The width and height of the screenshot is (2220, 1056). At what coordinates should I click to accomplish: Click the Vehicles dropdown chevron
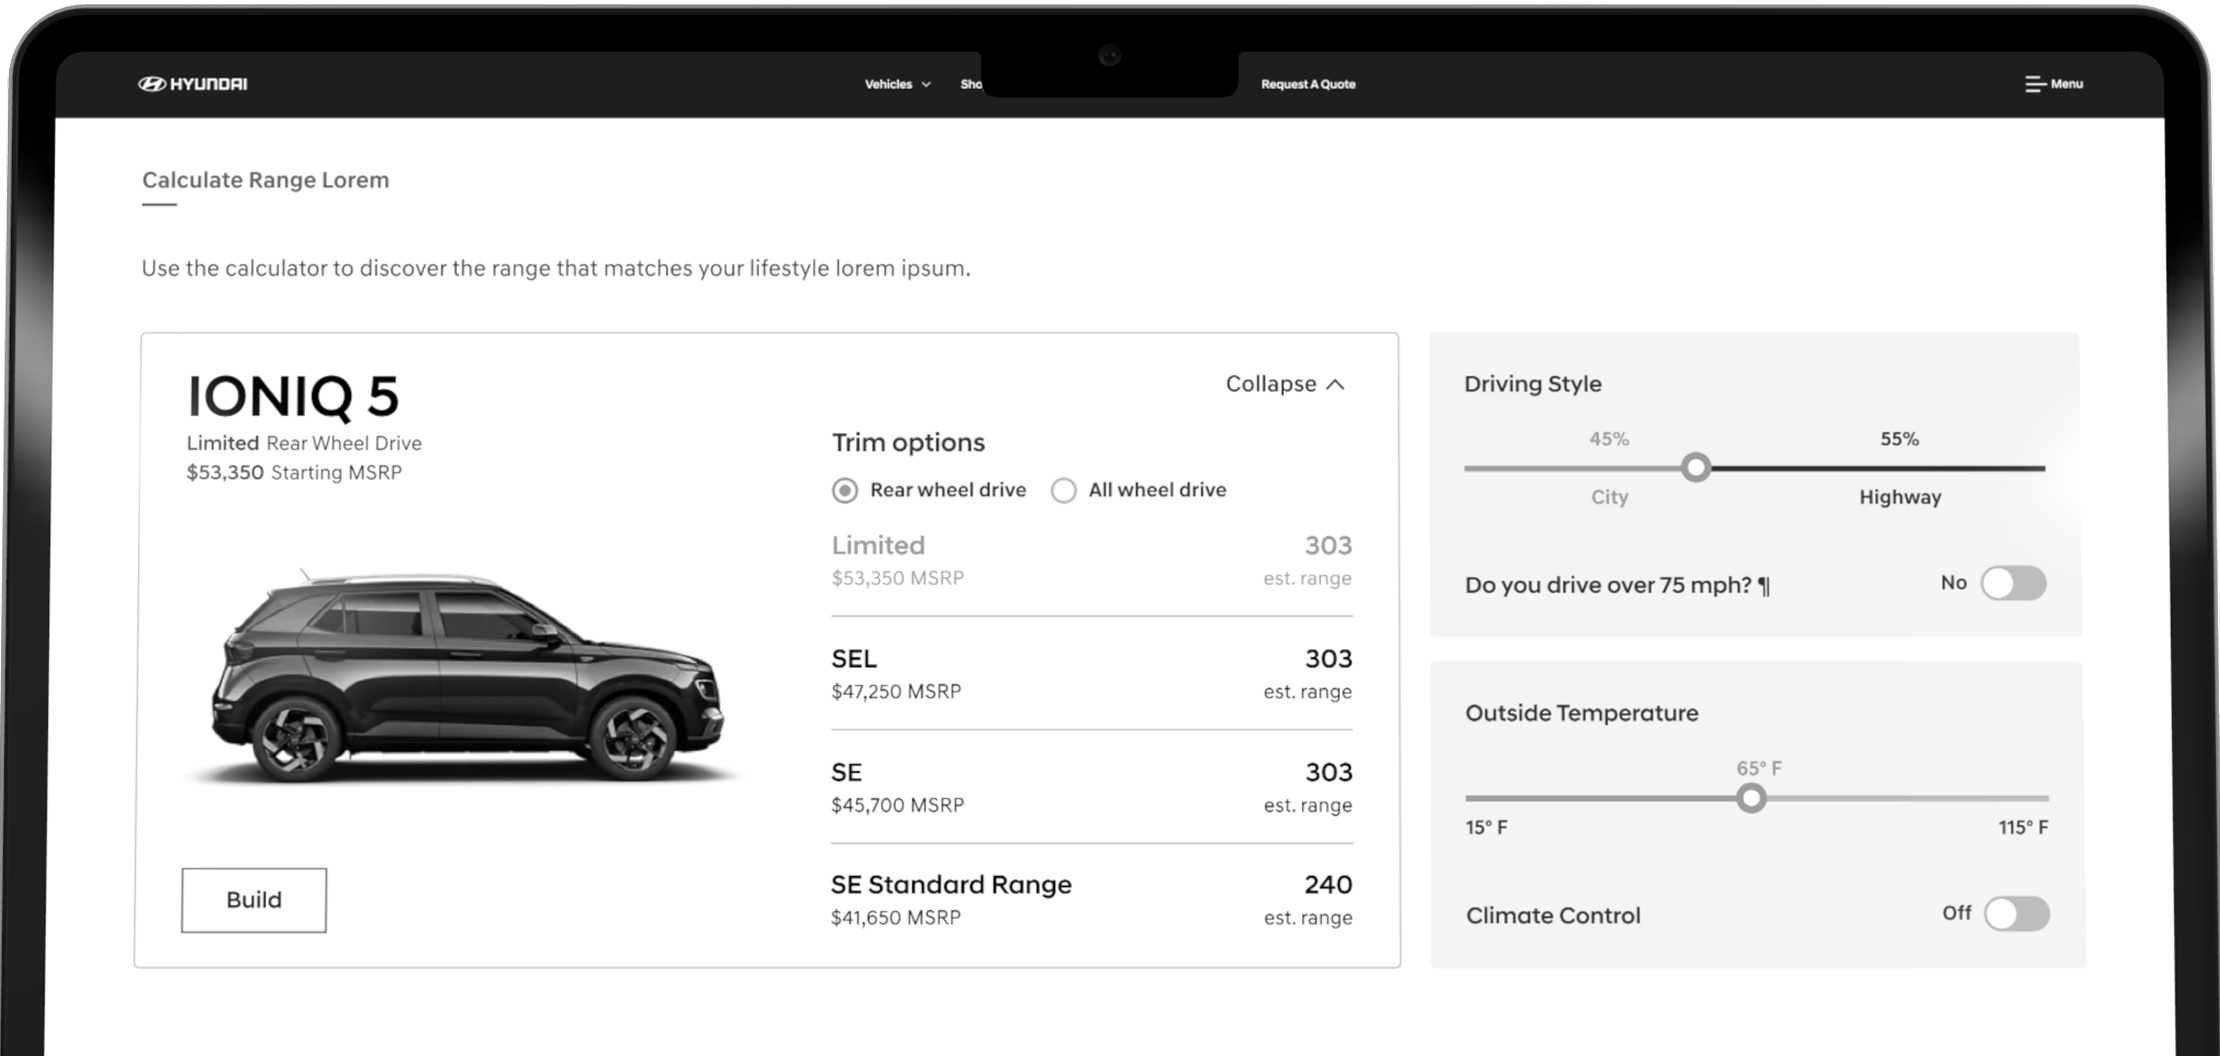click(x=925, y=84)
